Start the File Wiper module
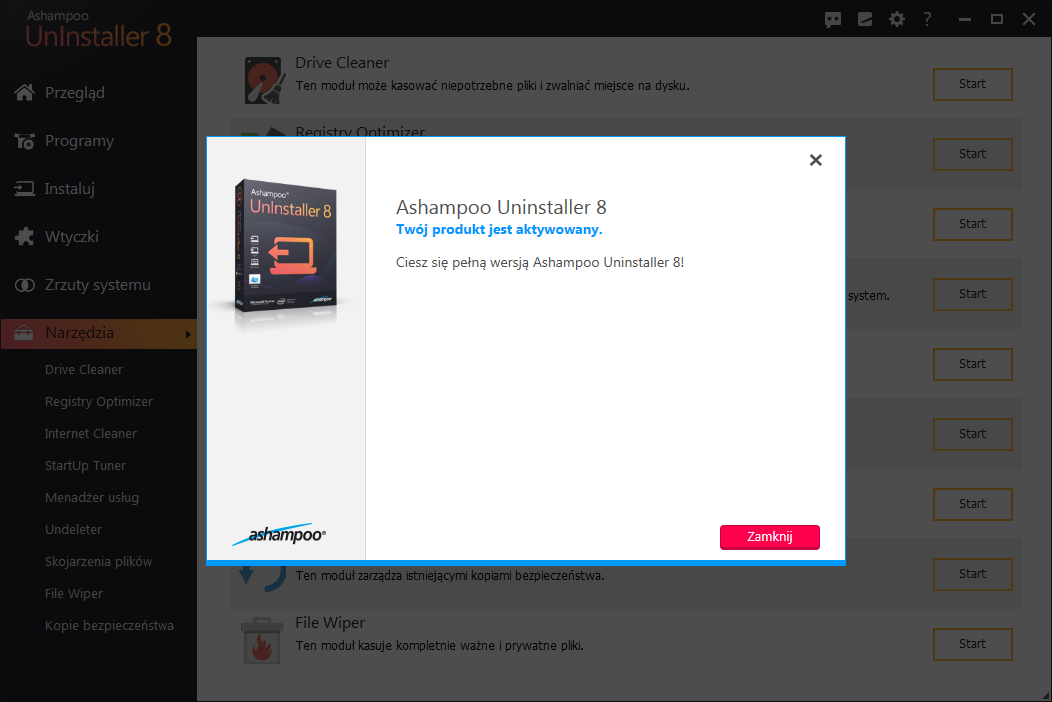The width and height of the screenshot is (1052, 702). 972,644
